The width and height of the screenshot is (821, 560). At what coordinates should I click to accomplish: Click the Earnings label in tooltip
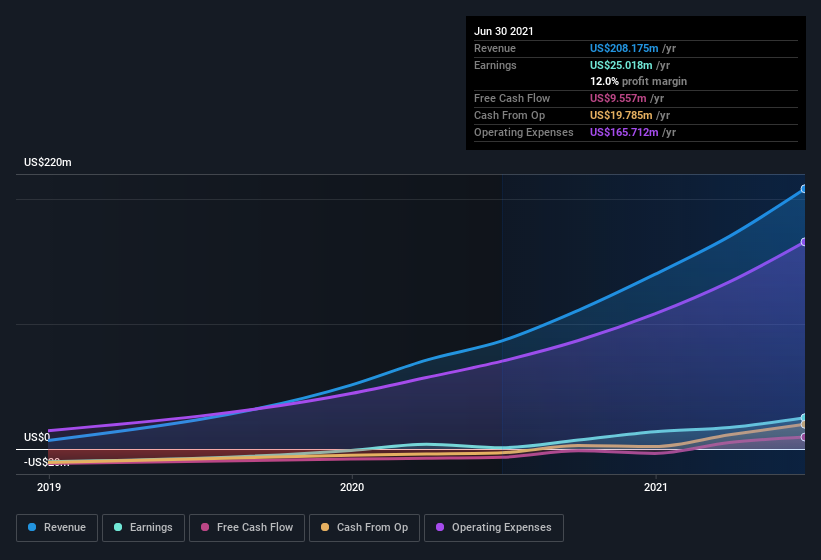pos(495,65)
